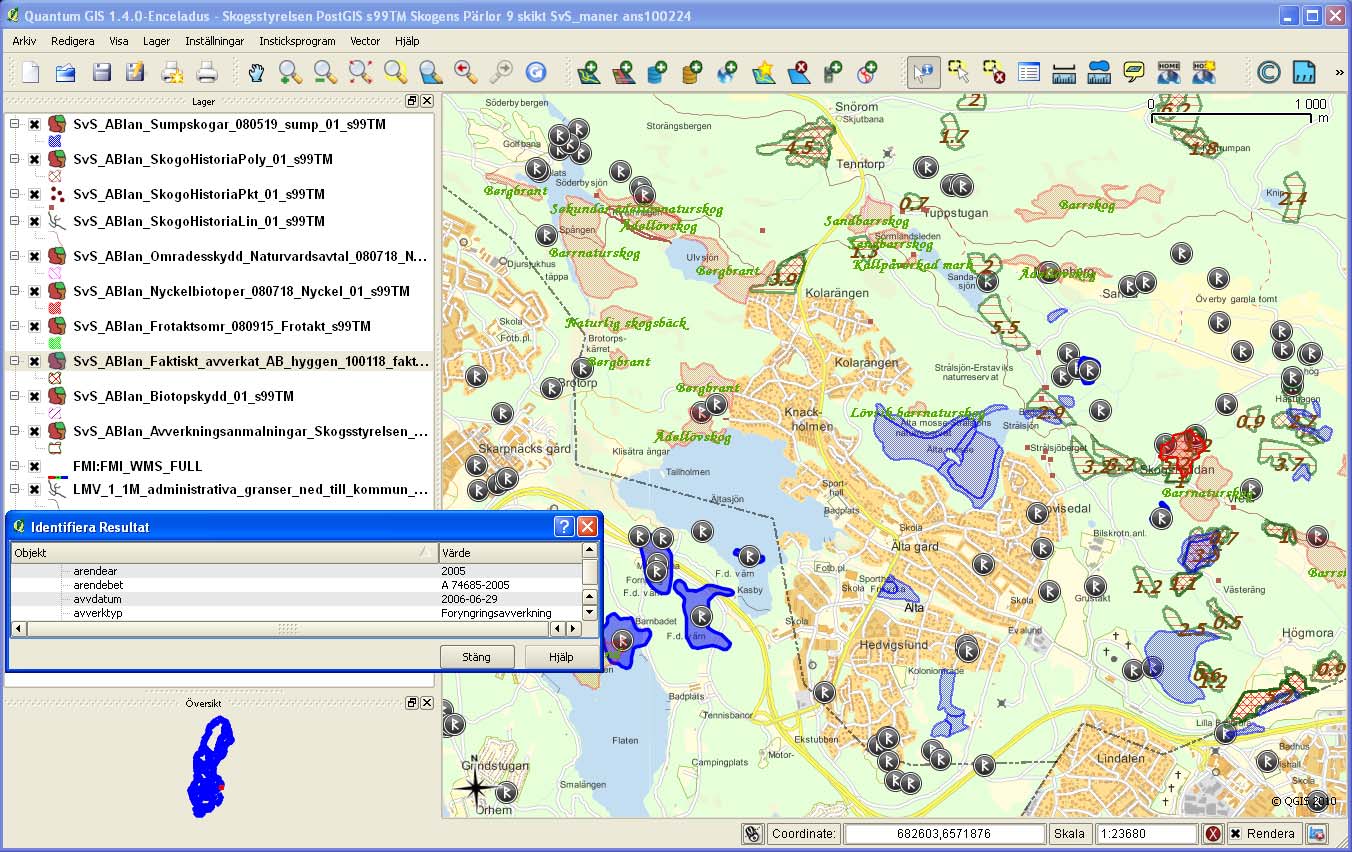Toggle SvS_ABlan_SkogoHistoriaLin layer checkbox
Image resolution: width=1352 pixels, height=852 pixels.
[x=34, y=221]
